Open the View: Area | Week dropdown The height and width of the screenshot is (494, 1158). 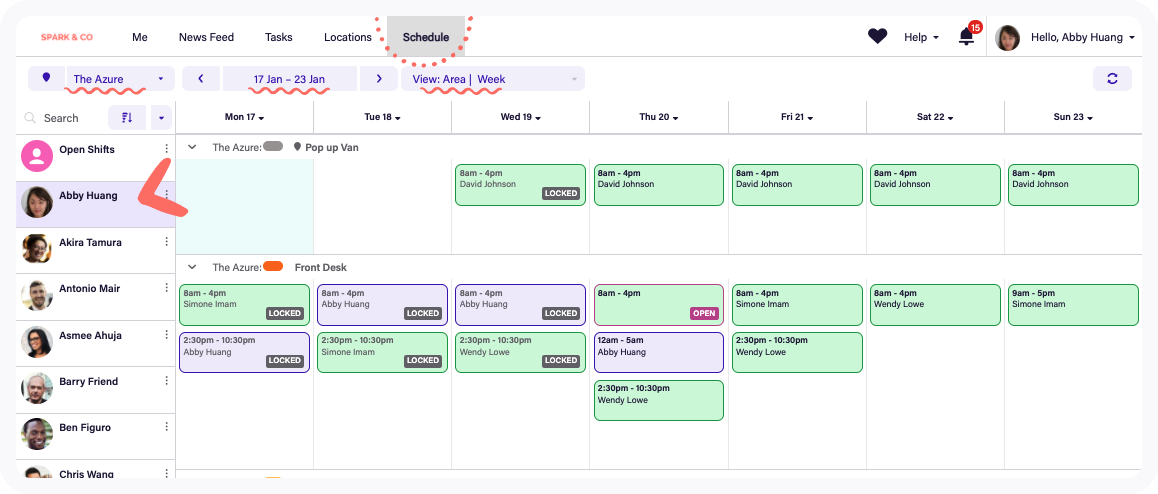(x=493, y=79)
